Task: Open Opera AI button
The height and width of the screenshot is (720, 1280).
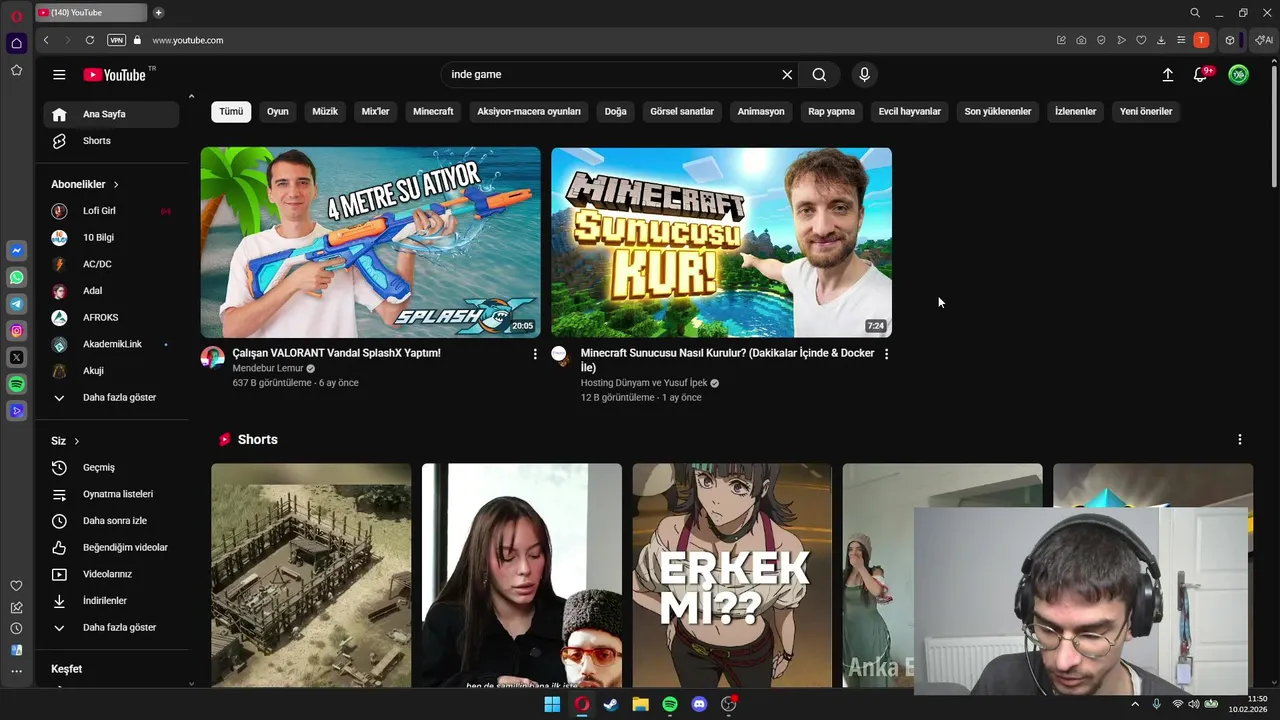Action: pos(1265,40)
